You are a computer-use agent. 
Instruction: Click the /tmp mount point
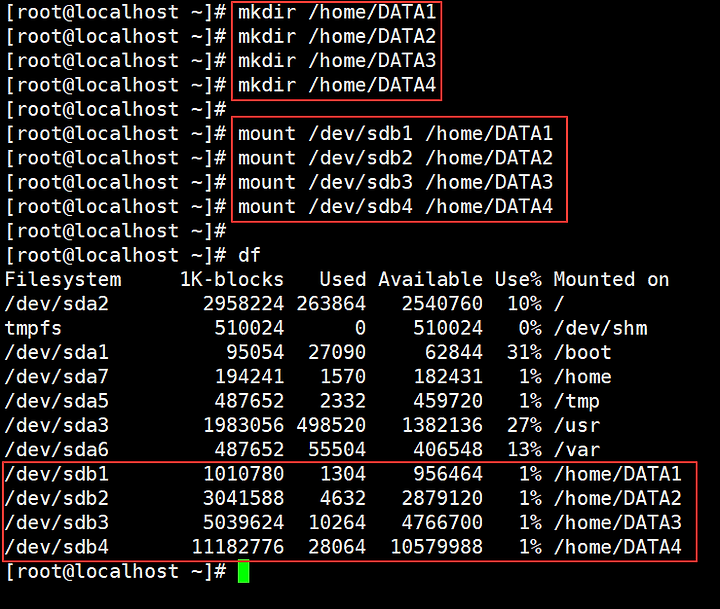(577, 402)
